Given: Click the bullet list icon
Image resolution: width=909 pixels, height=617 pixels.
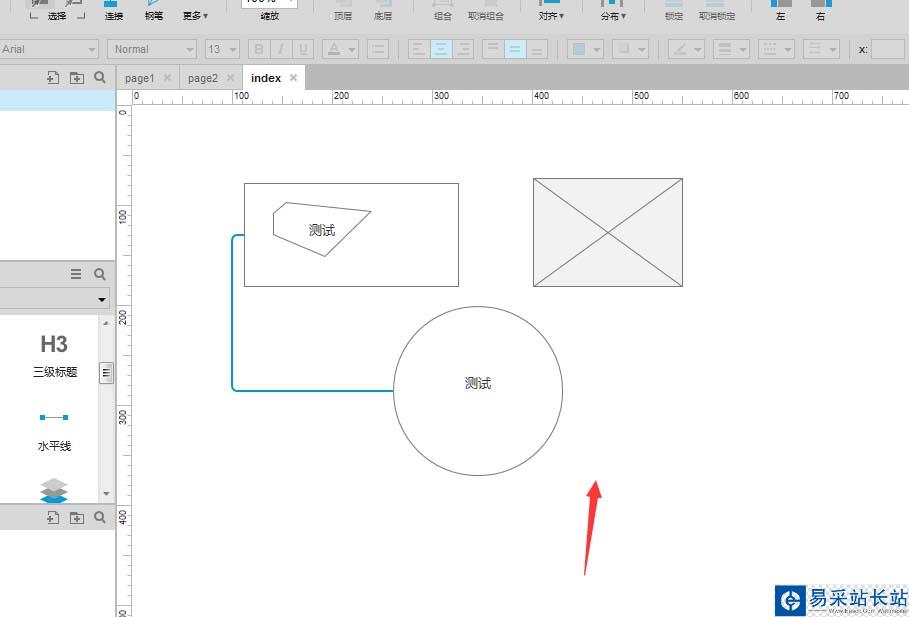Looking at the screenshot, I should tap(377, 49).
